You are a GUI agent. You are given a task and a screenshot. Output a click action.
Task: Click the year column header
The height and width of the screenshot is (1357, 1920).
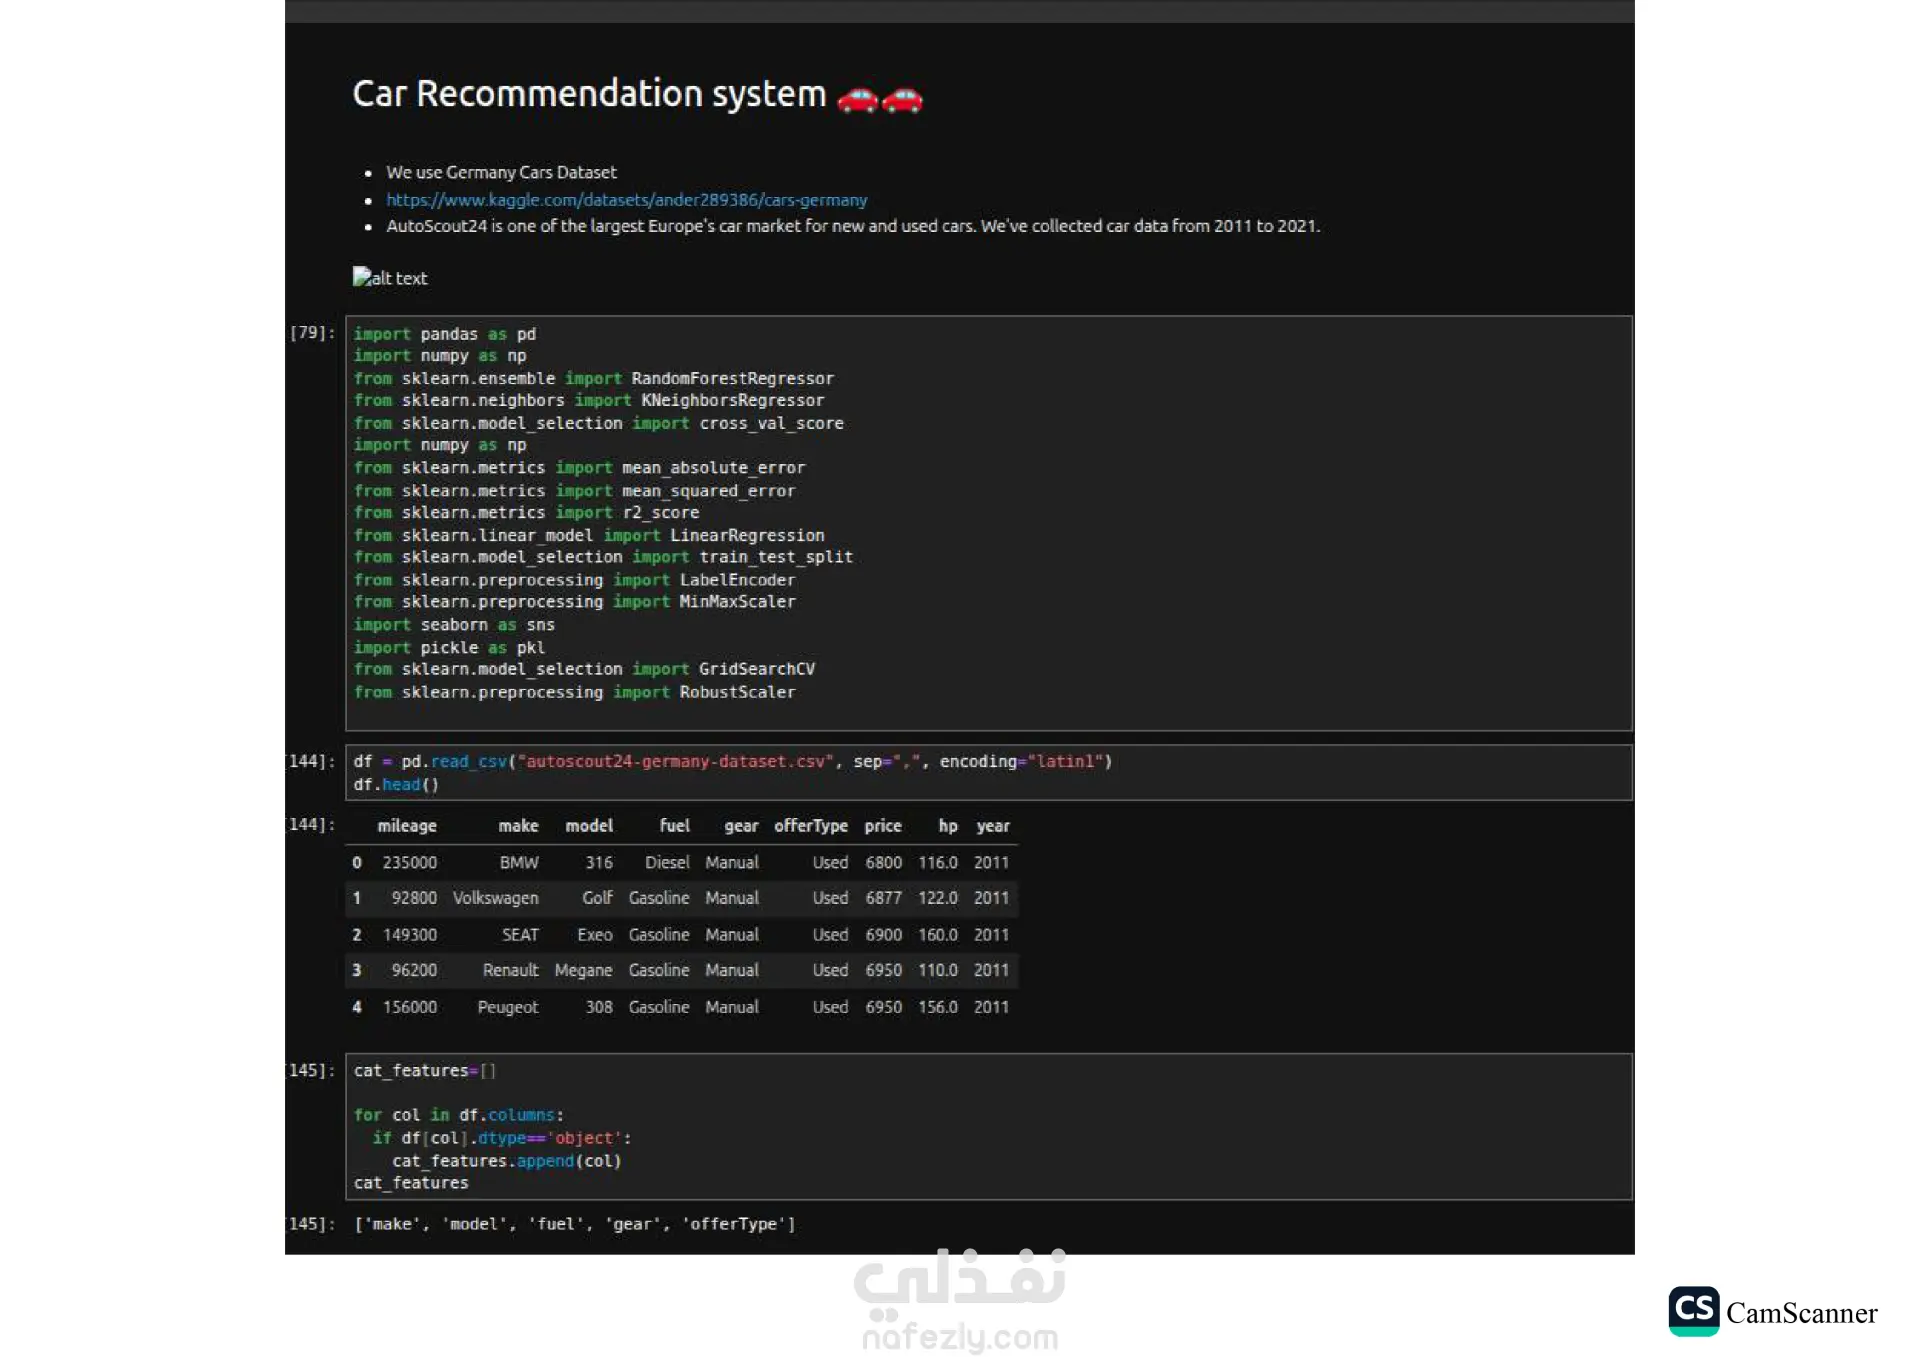click(992, 826)
